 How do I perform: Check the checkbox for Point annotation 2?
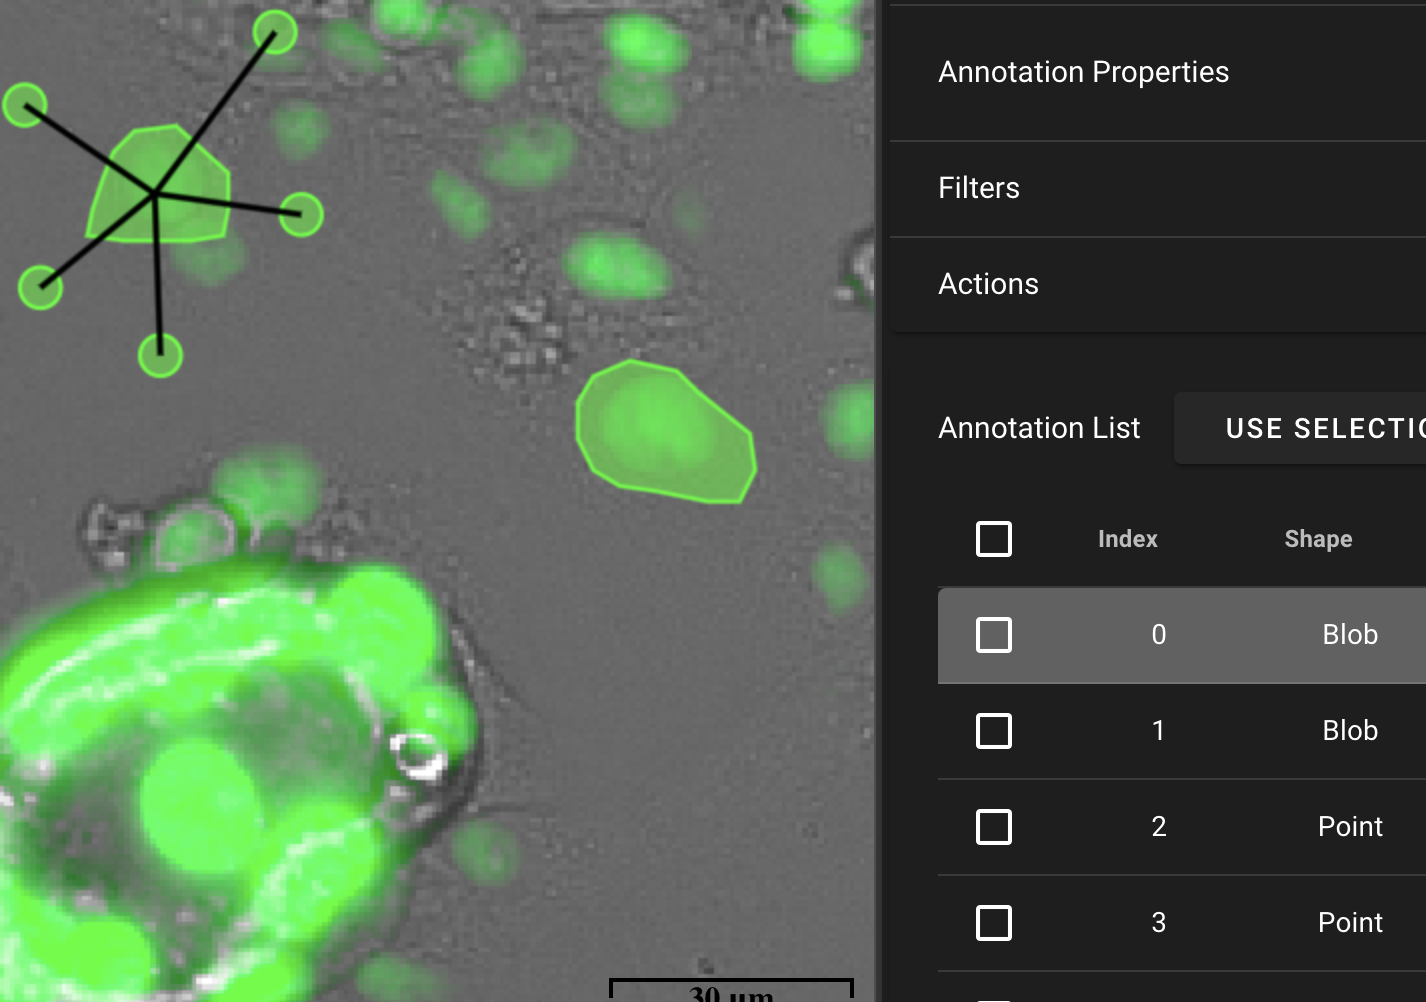[x=994, y=827]
